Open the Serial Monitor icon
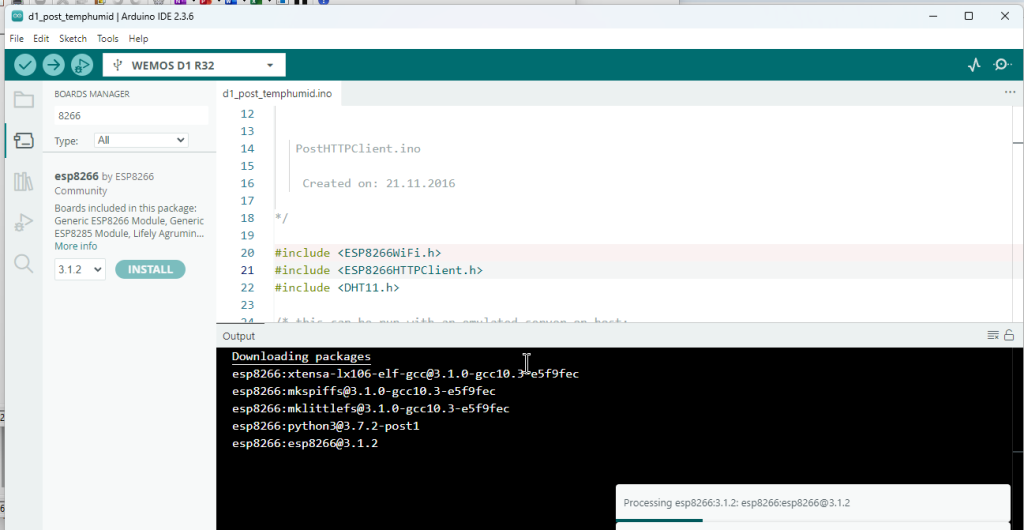This screenshot has width=1024, height=530. pos(1002,65)
